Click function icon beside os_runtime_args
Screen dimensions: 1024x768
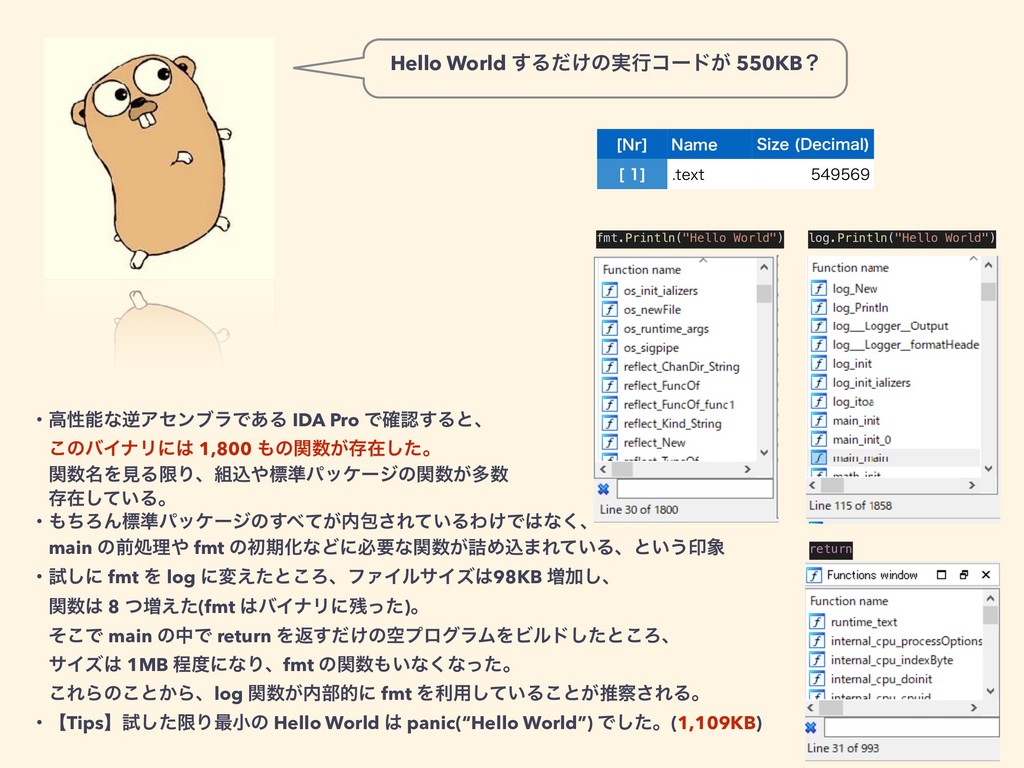point(609,328)
